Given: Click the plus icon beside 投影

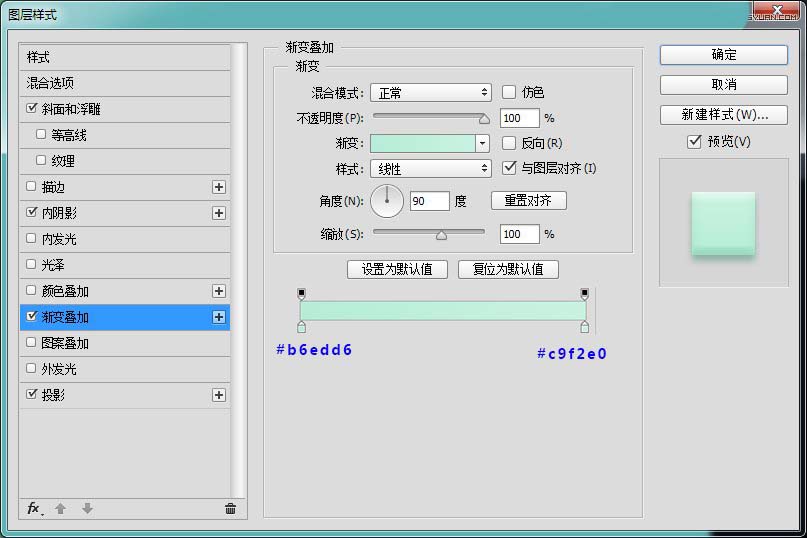Looking at the screenshot, I should (x=219, y=395).
